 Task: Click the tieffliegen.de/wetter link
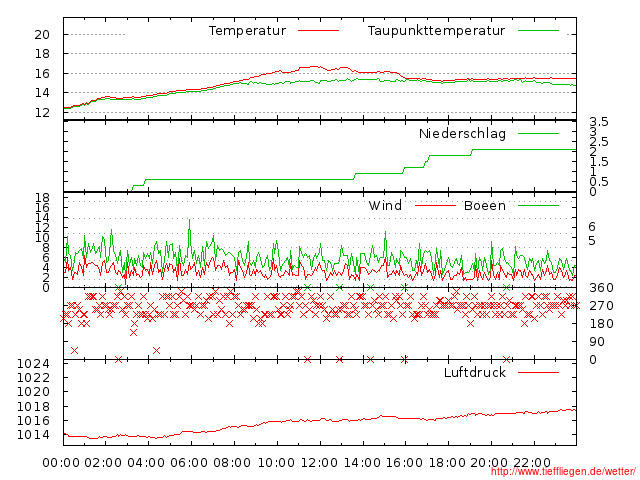[x=563, y=472]
